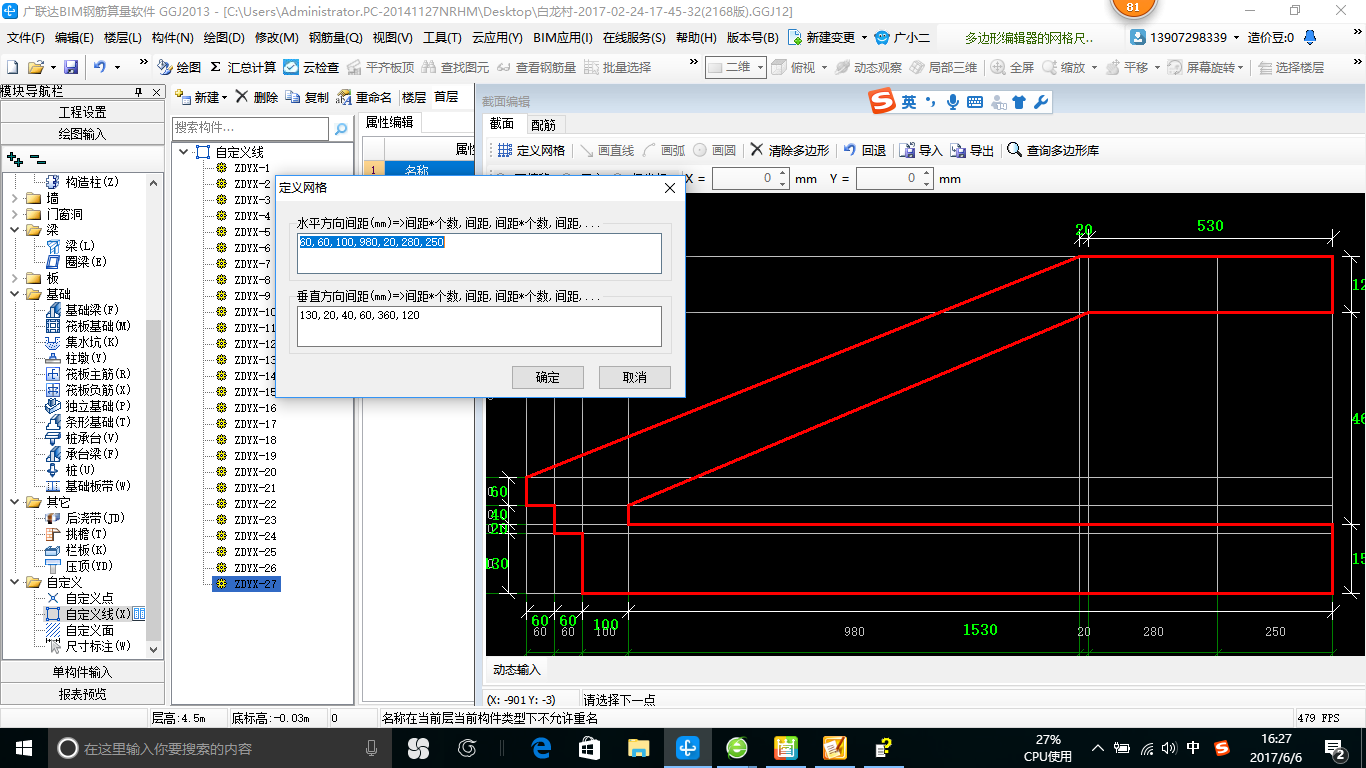Select the 属性编辑 tab
This screenshot has width=1366, height=768.
coord(389,122)
